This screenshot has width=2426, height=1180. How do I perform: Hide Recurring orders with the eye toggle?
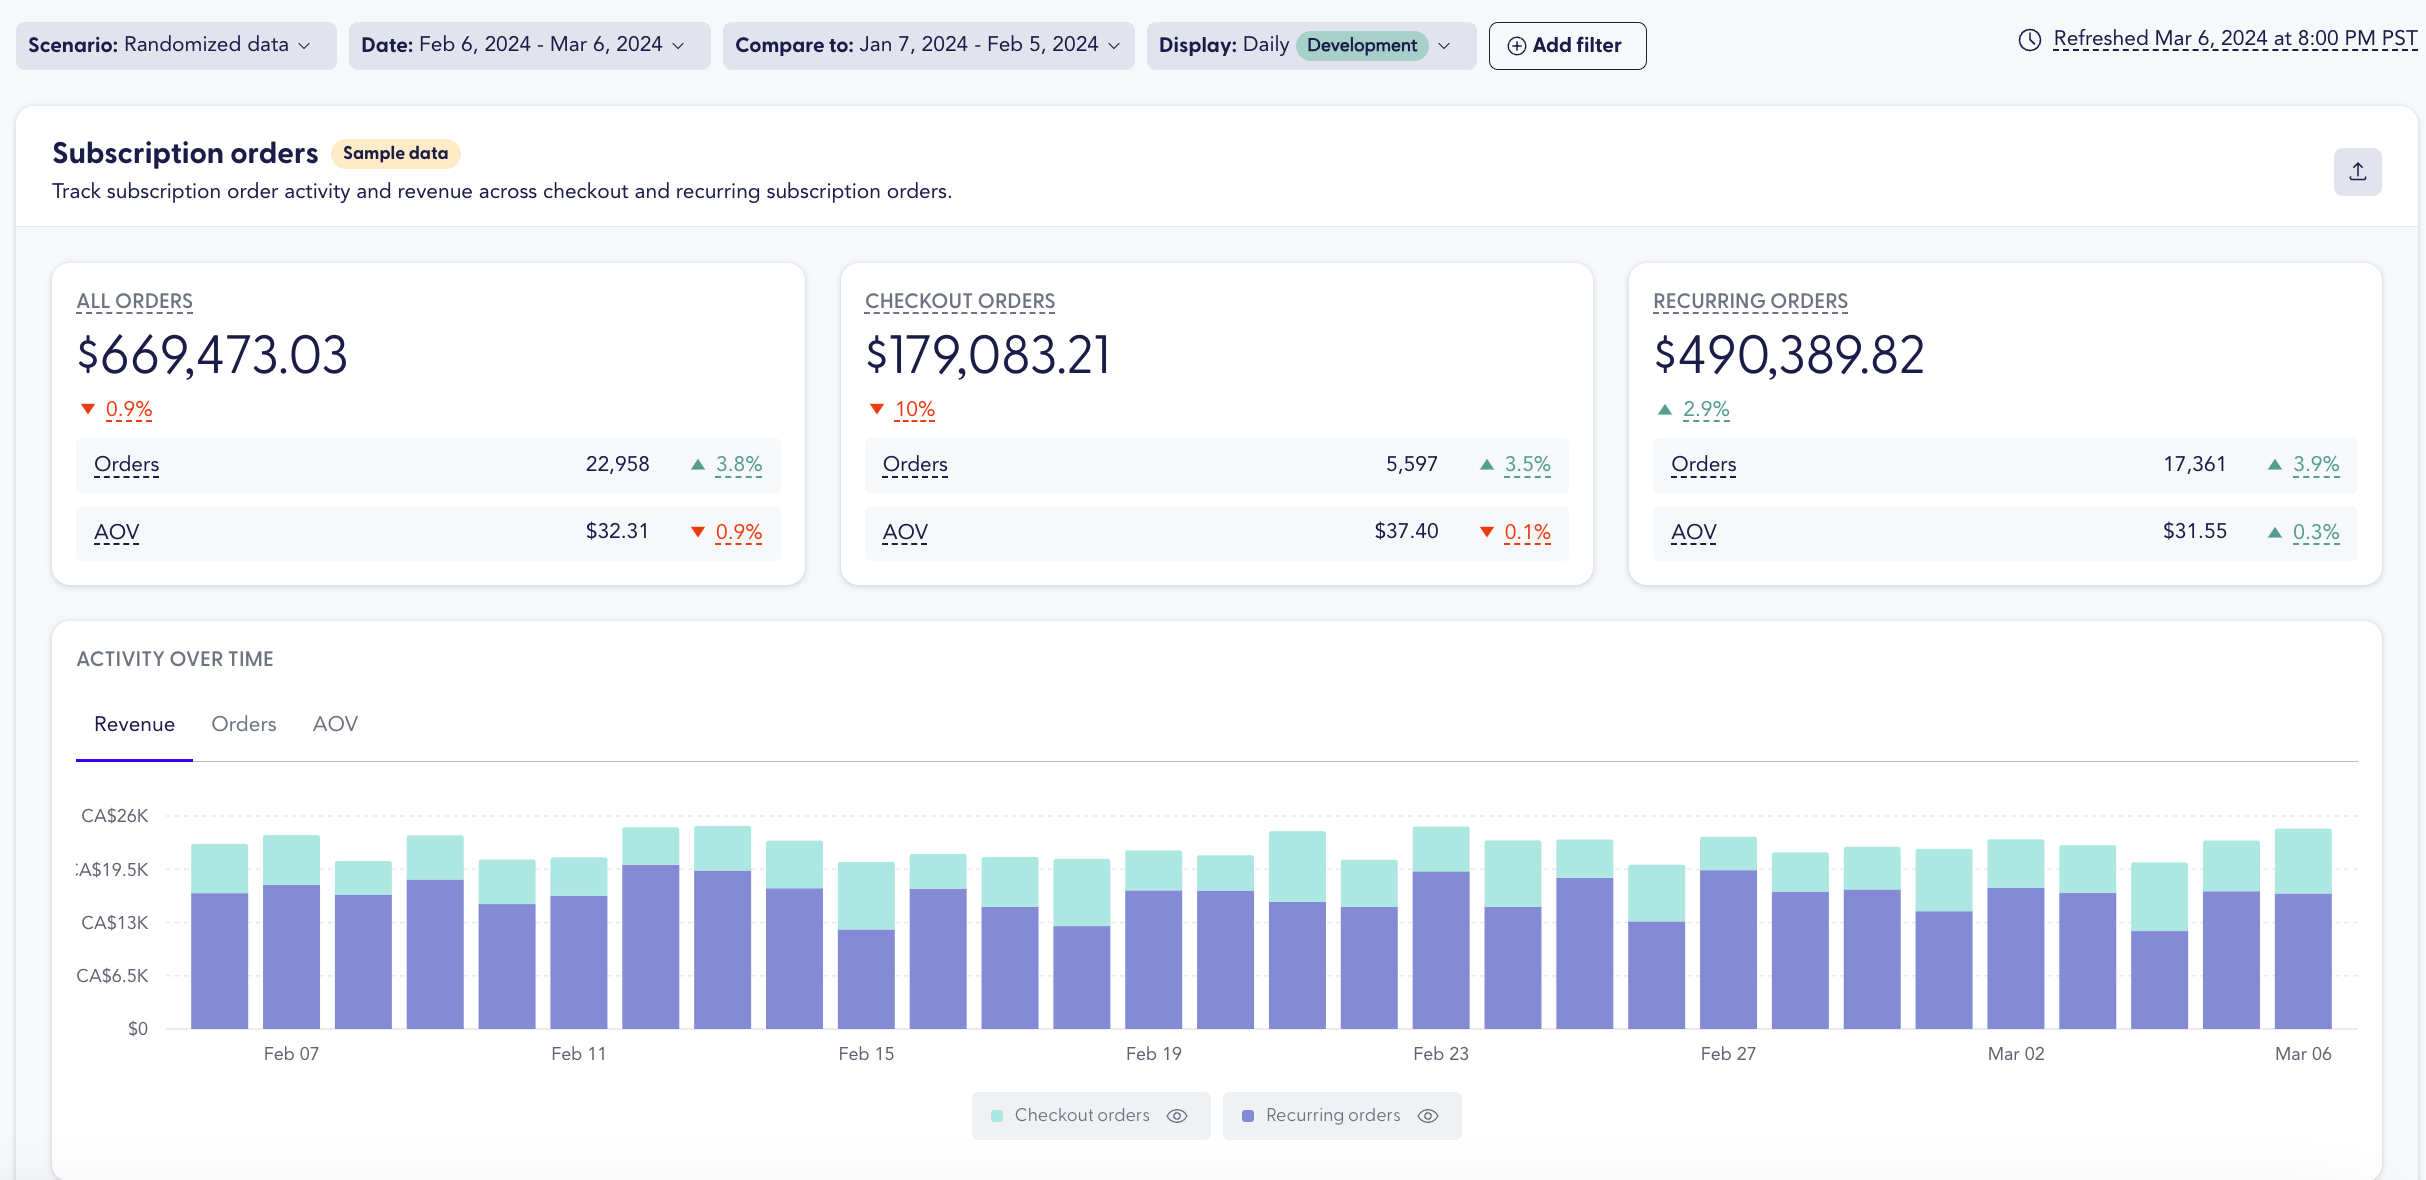pyautogui.click(x=1427, y=1115)
